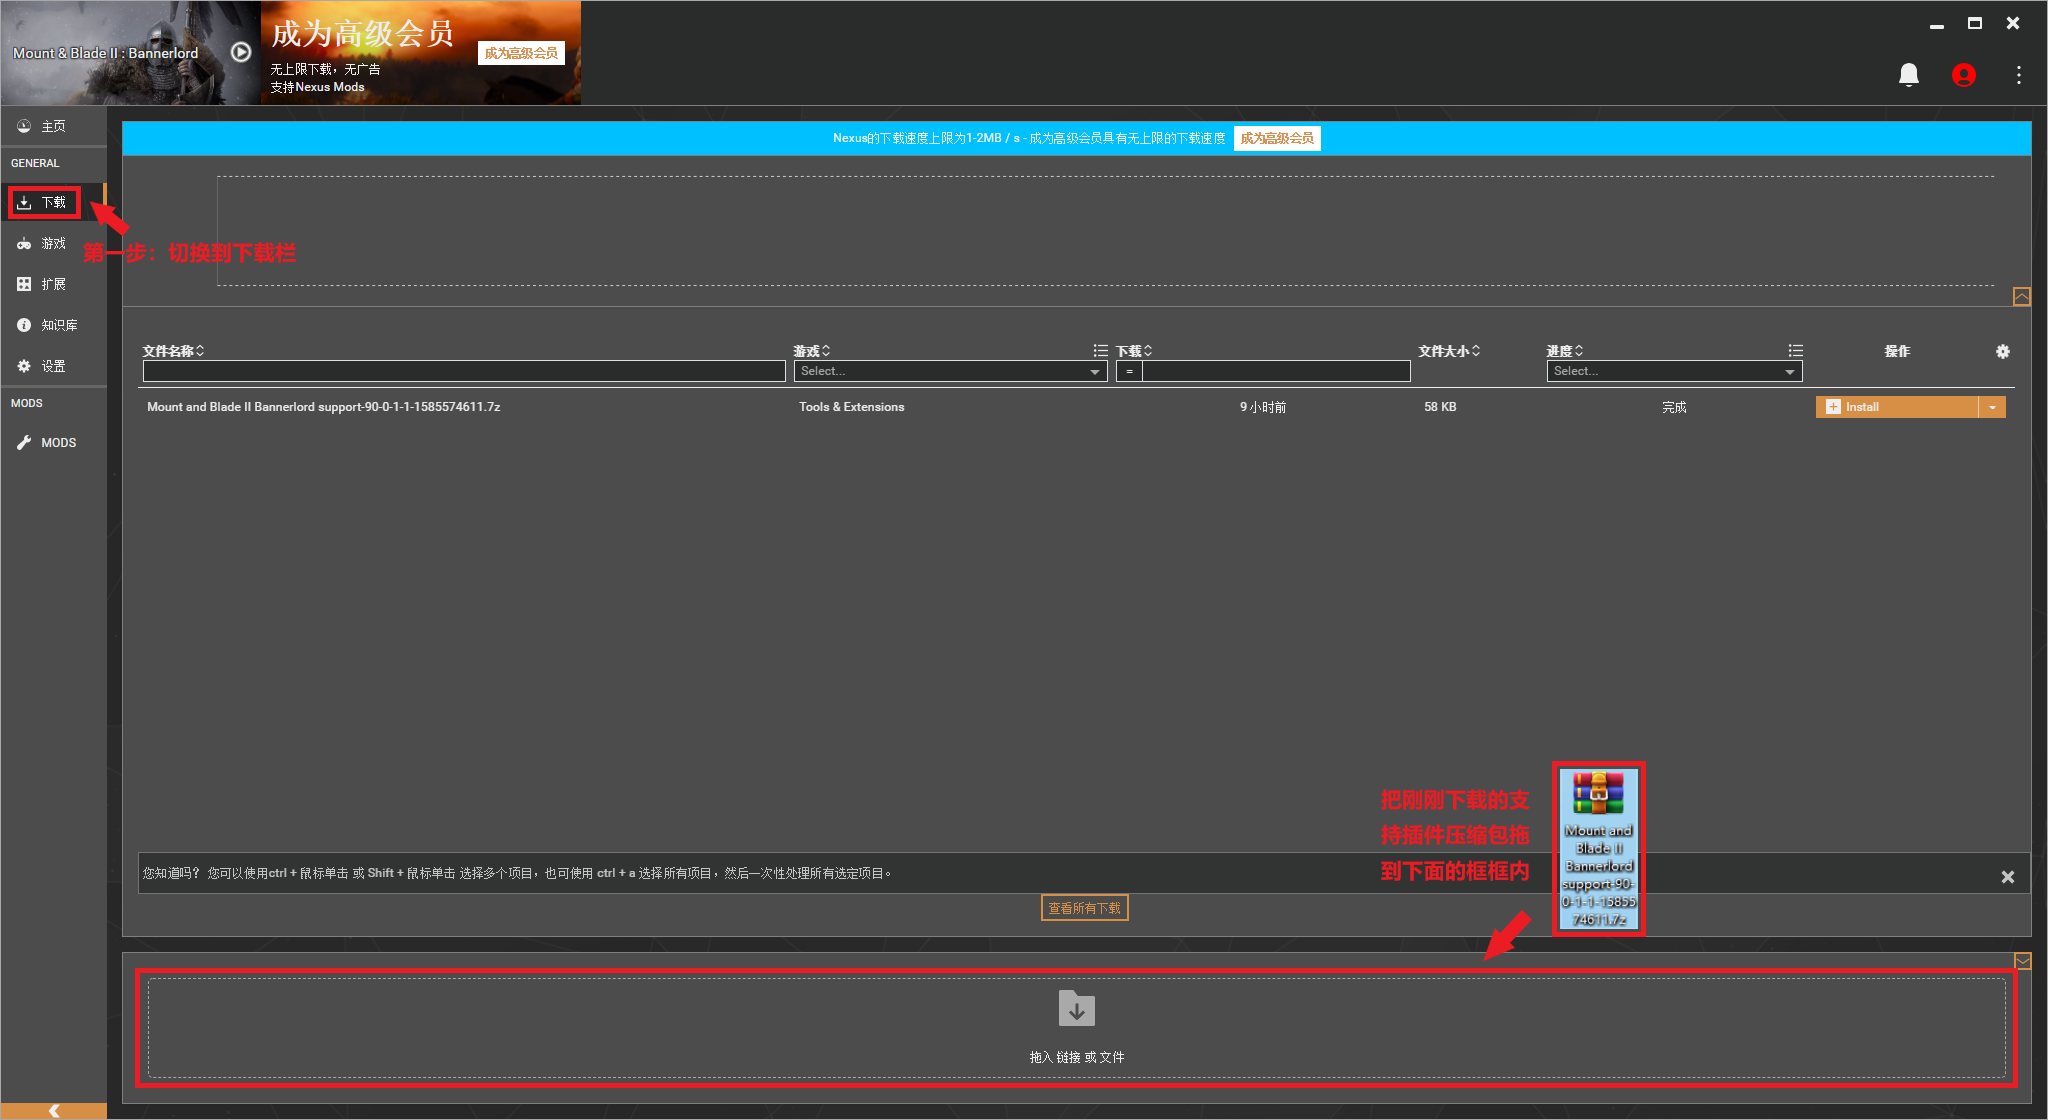The height and width of the screenshot is (1120, 2048).
Task: Open notifications bell
Action: pos(1909,75)
